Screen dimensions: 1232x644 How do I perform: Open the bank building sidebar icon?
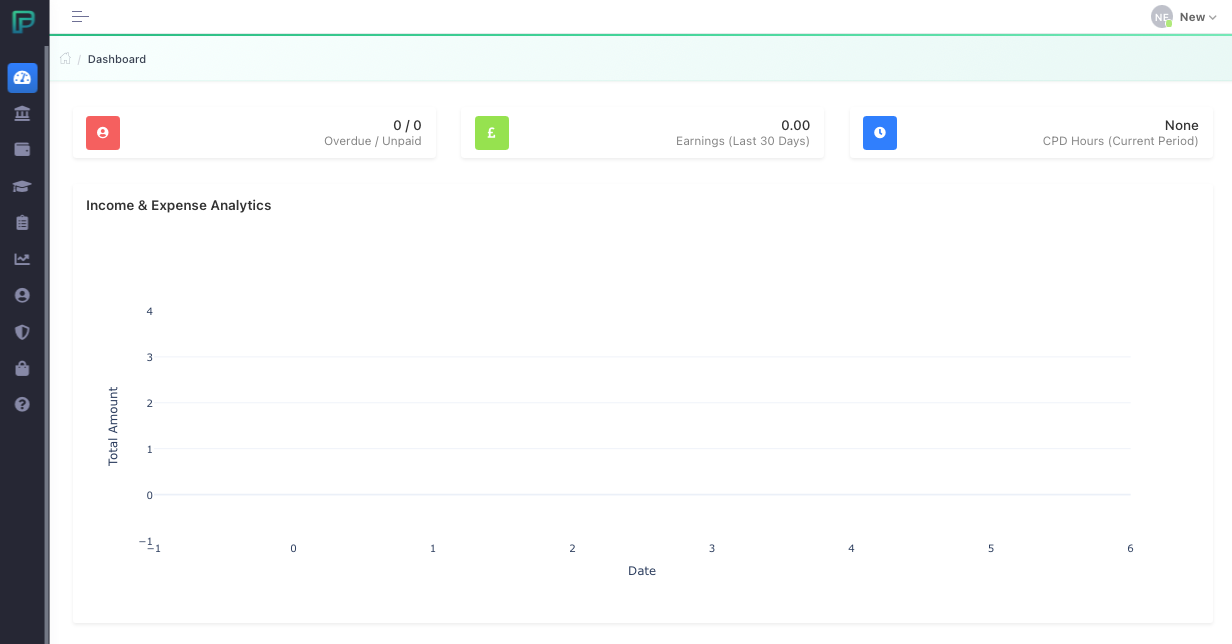[22, 114]
